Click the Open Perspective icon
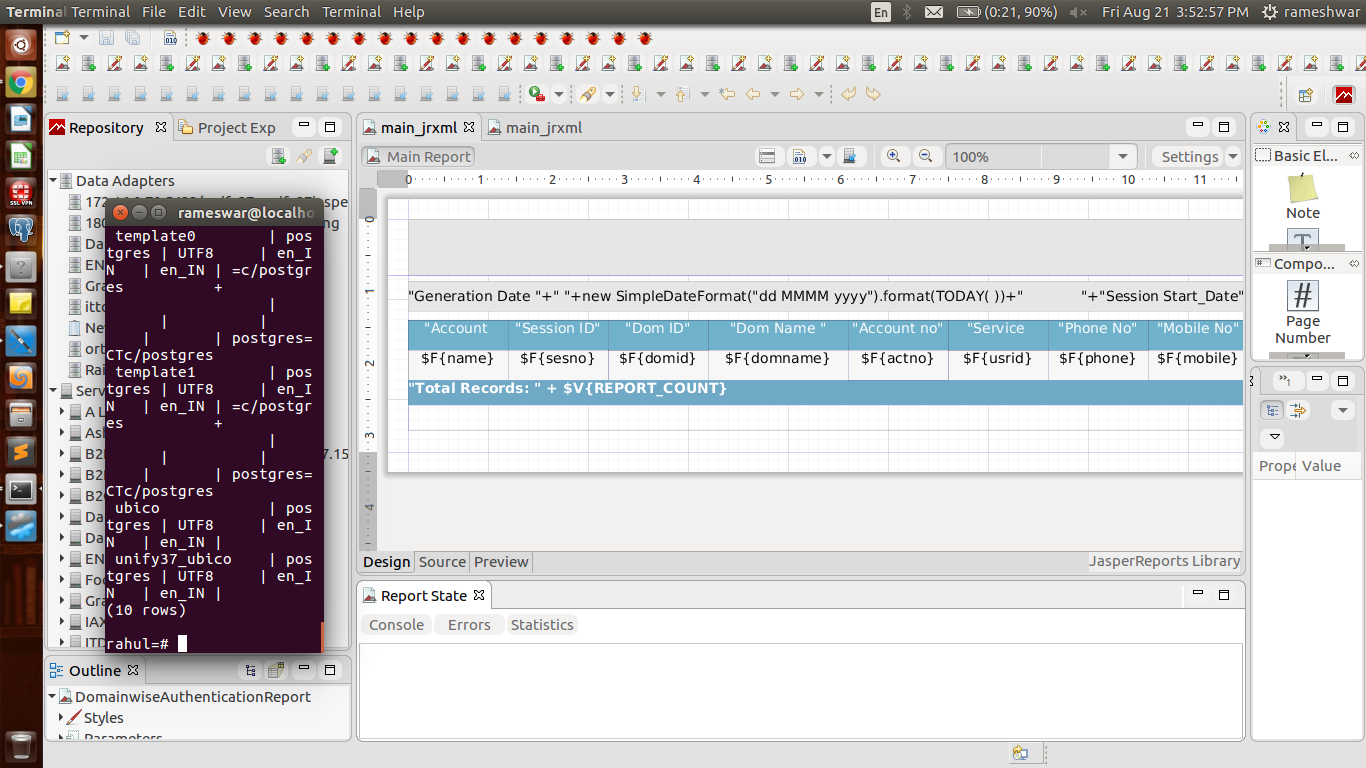This screenshot has width=1366, height=768. pyautogui.click(x=1305, y=95)
